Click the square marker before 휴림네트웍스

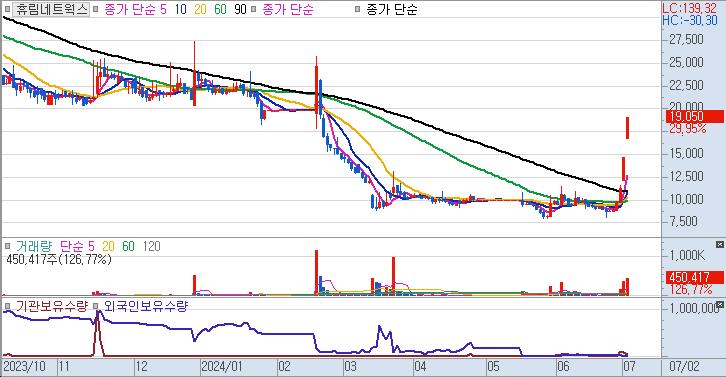click(x=7, y=9)
